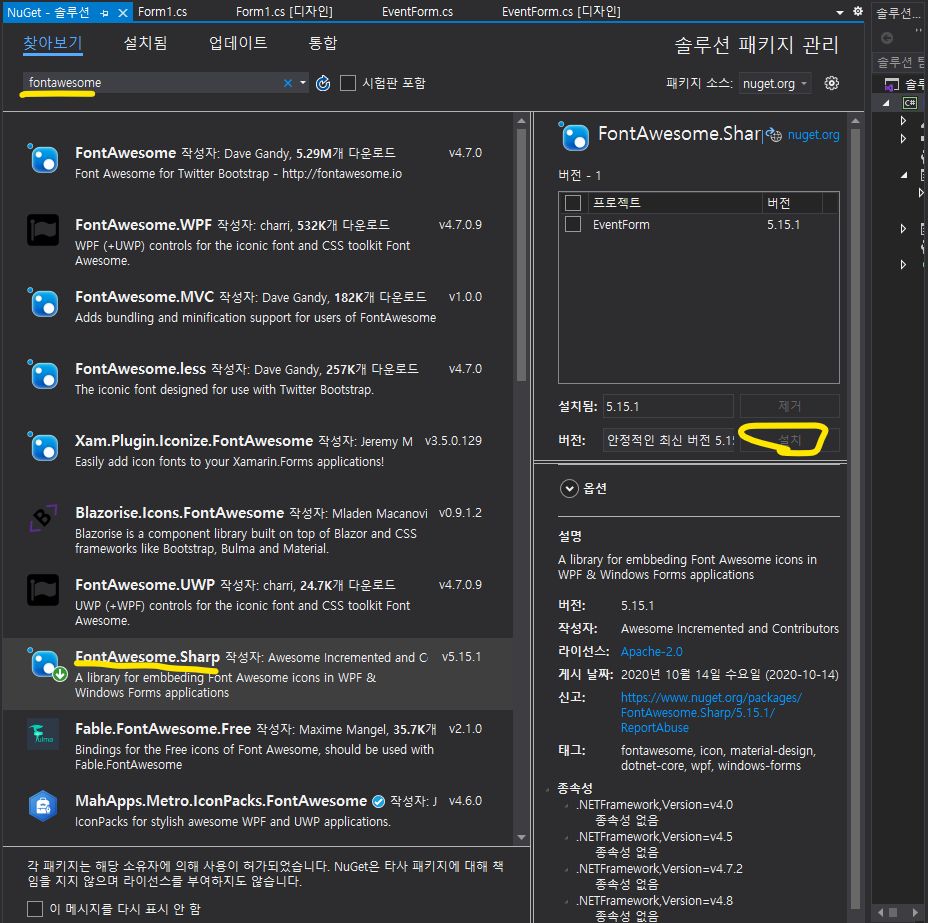Toggle the include prerelease checkbox
Screen dimensions: 928x923
coord(348,83)
